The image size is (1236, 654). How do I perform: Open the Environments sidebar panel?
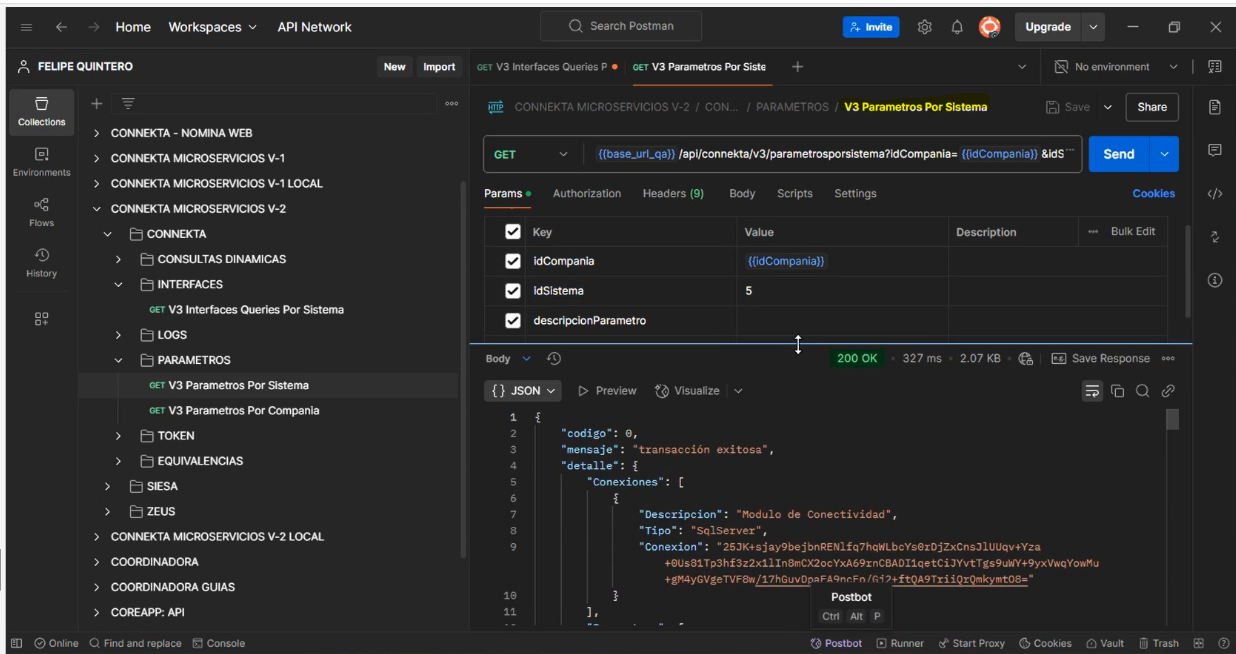click(x=41, y=161)
